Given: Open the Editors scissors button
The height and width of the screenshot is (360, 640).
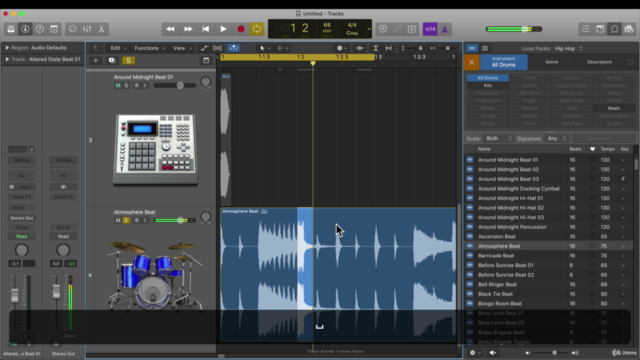Looking at the screenshot, I should point(101,29).
